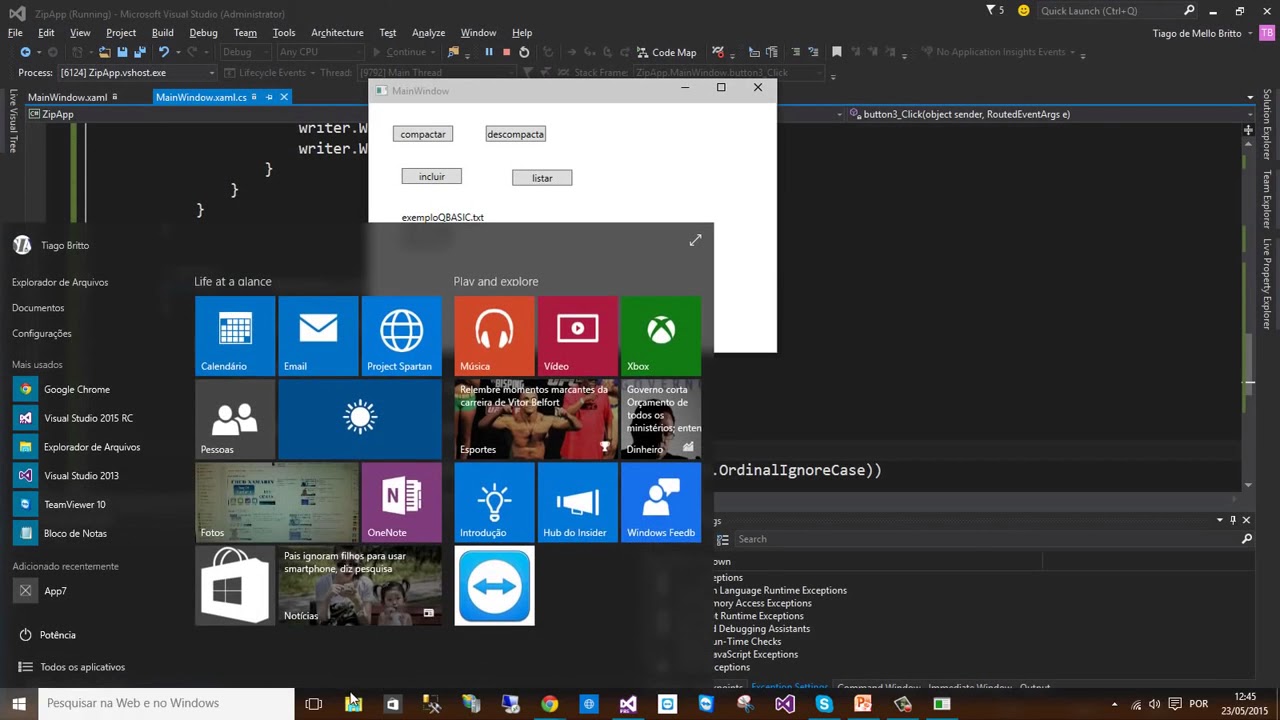1280x720 pixels.
Task: Open the Introdução tile
Action: tap(494, 502)
